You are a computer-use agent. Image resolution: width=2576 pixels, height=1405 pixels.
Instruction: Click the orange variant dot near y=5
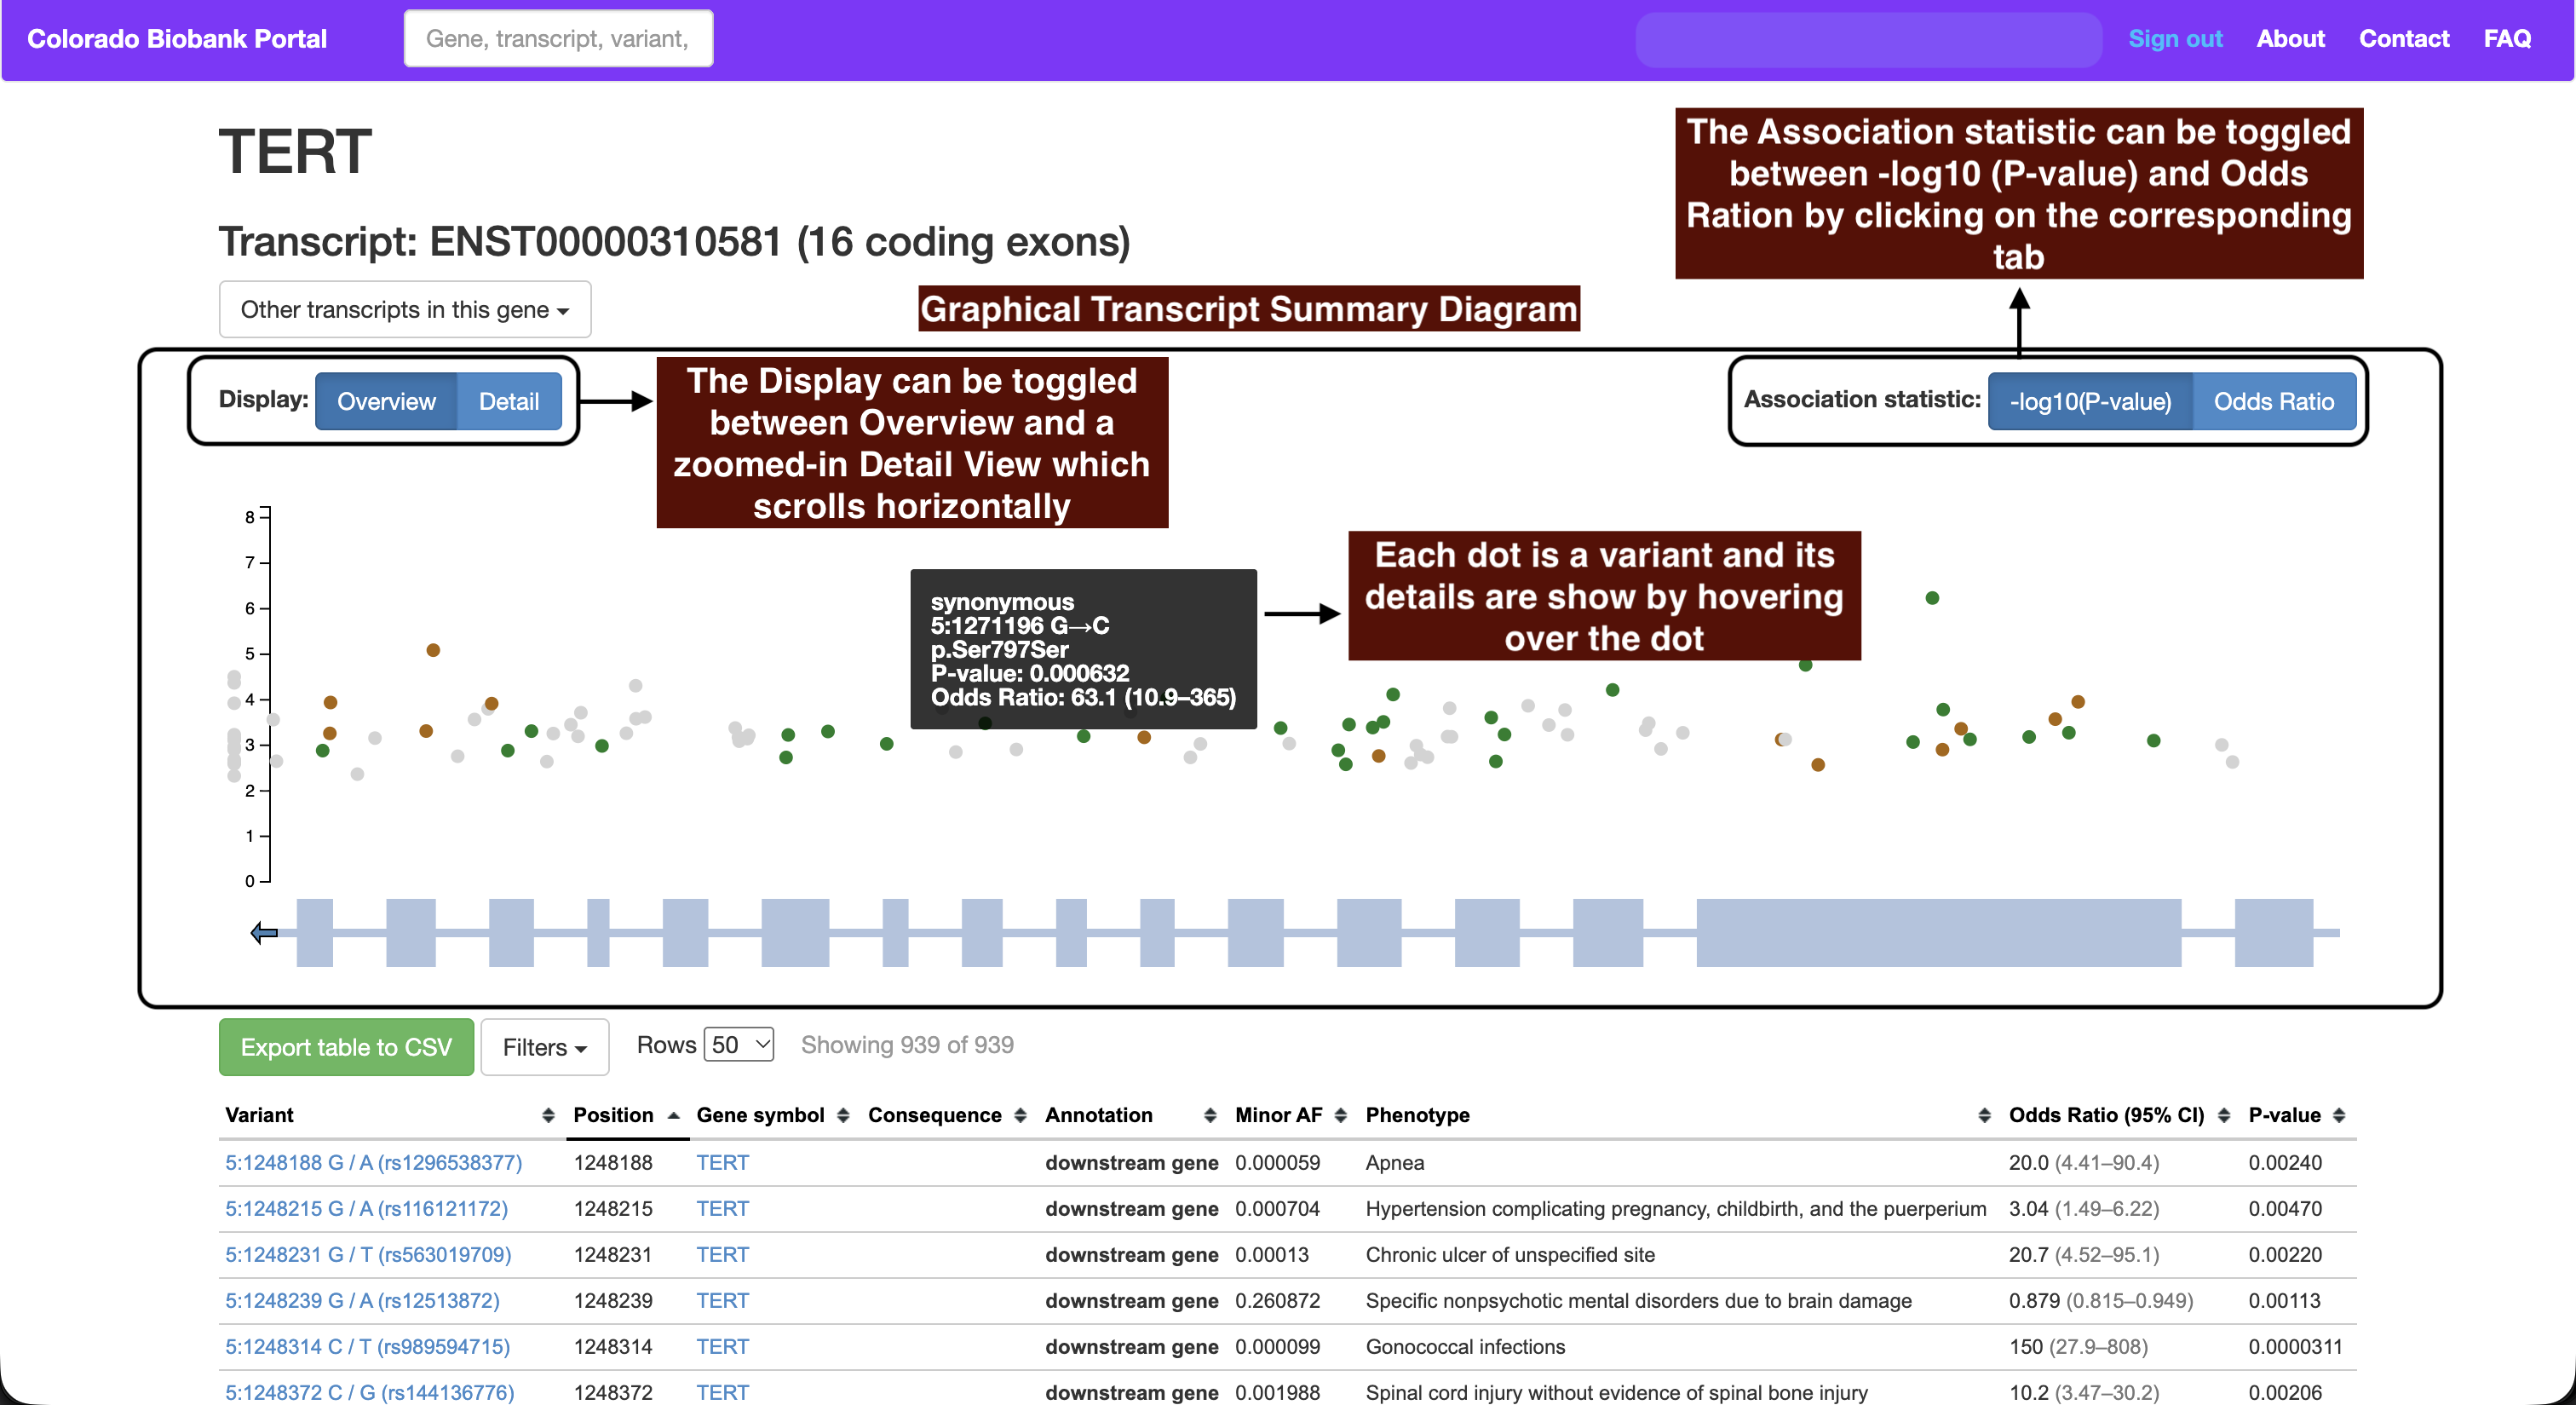433,650
